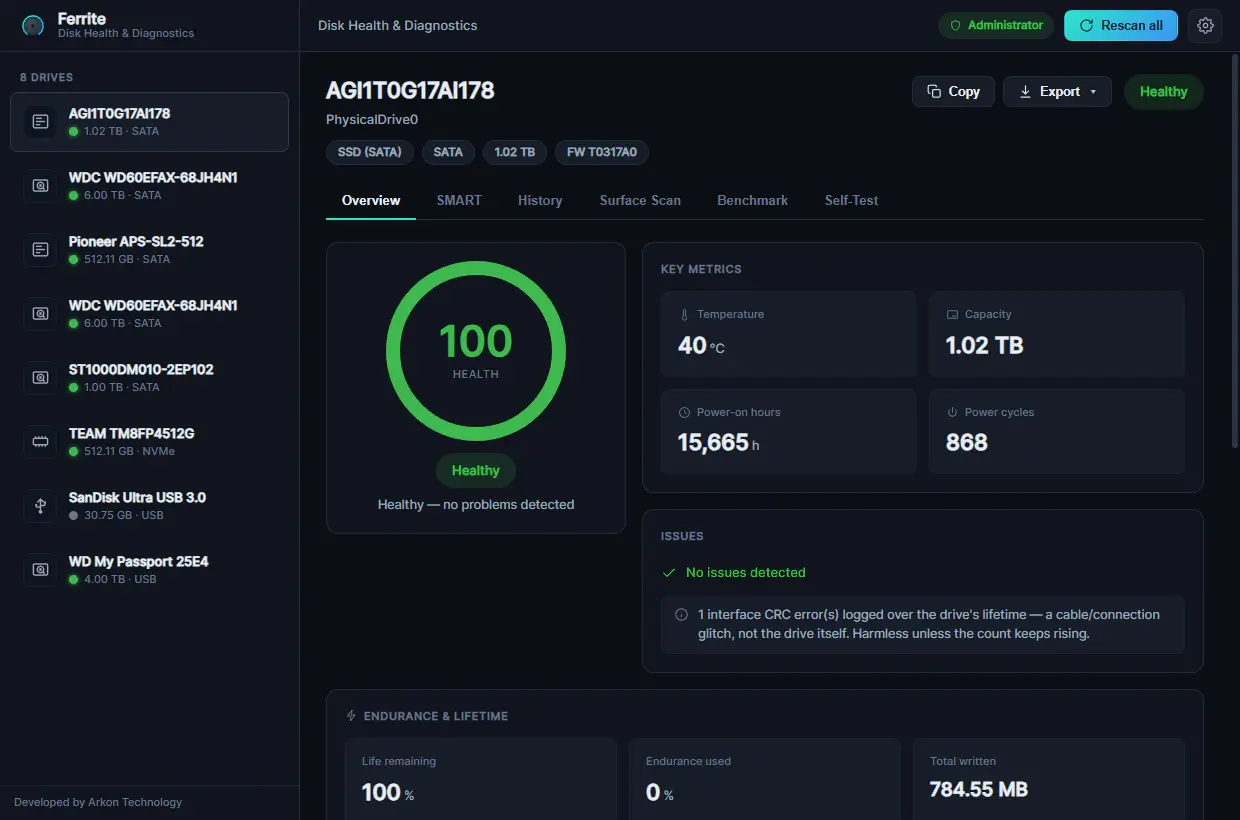Click the 15,665 h power-on hours value
Screen dimensions: 1240x820
(718, 443)
